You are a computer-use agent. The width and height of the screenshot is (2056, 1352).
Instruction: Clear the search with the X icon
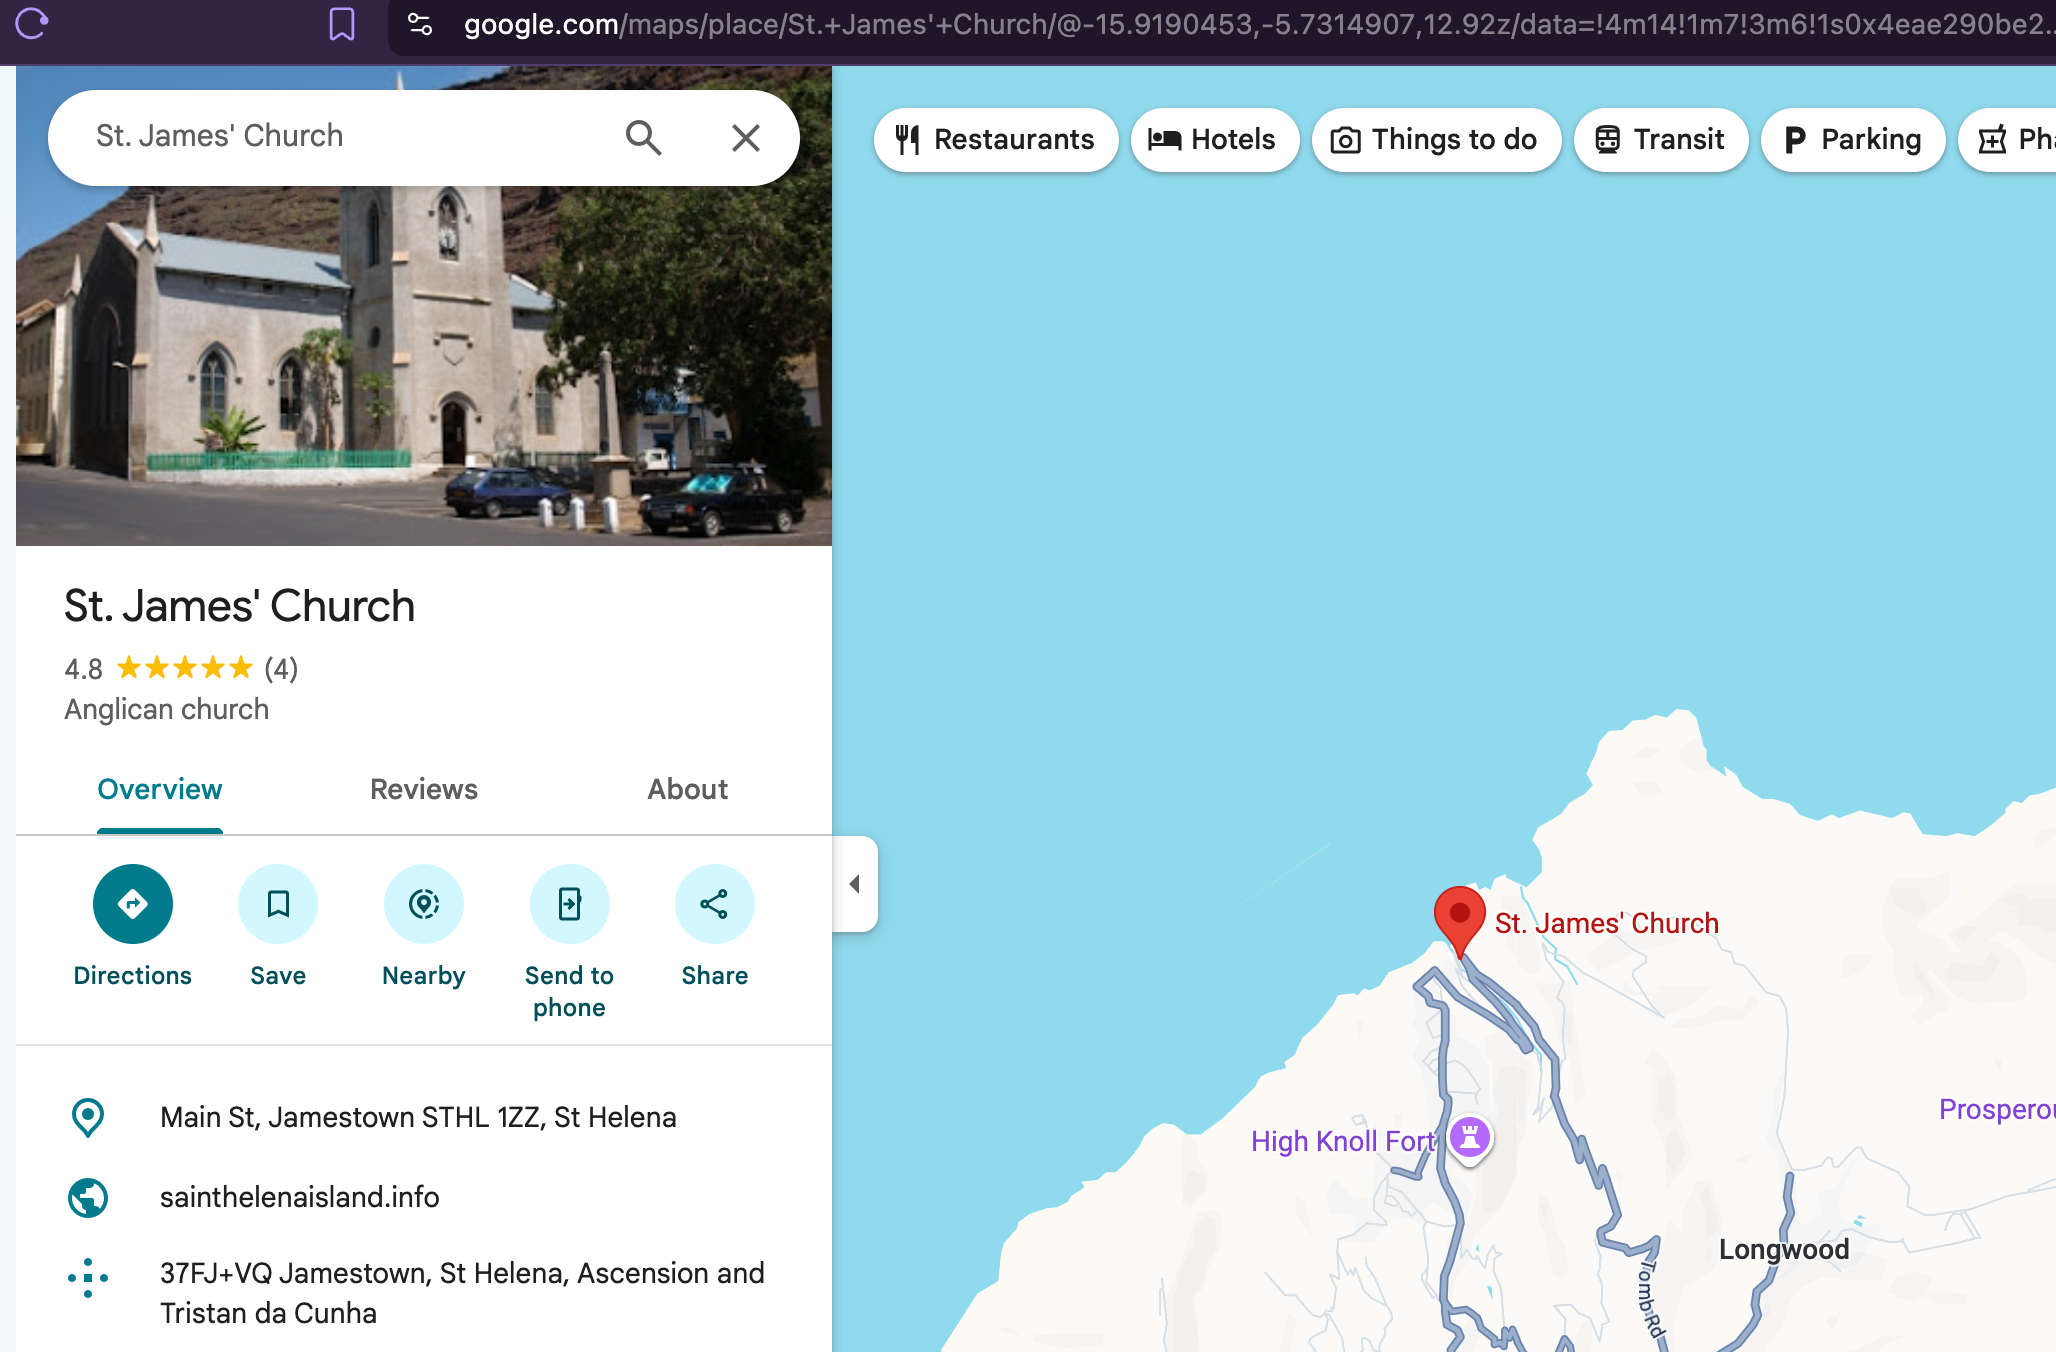746,138
